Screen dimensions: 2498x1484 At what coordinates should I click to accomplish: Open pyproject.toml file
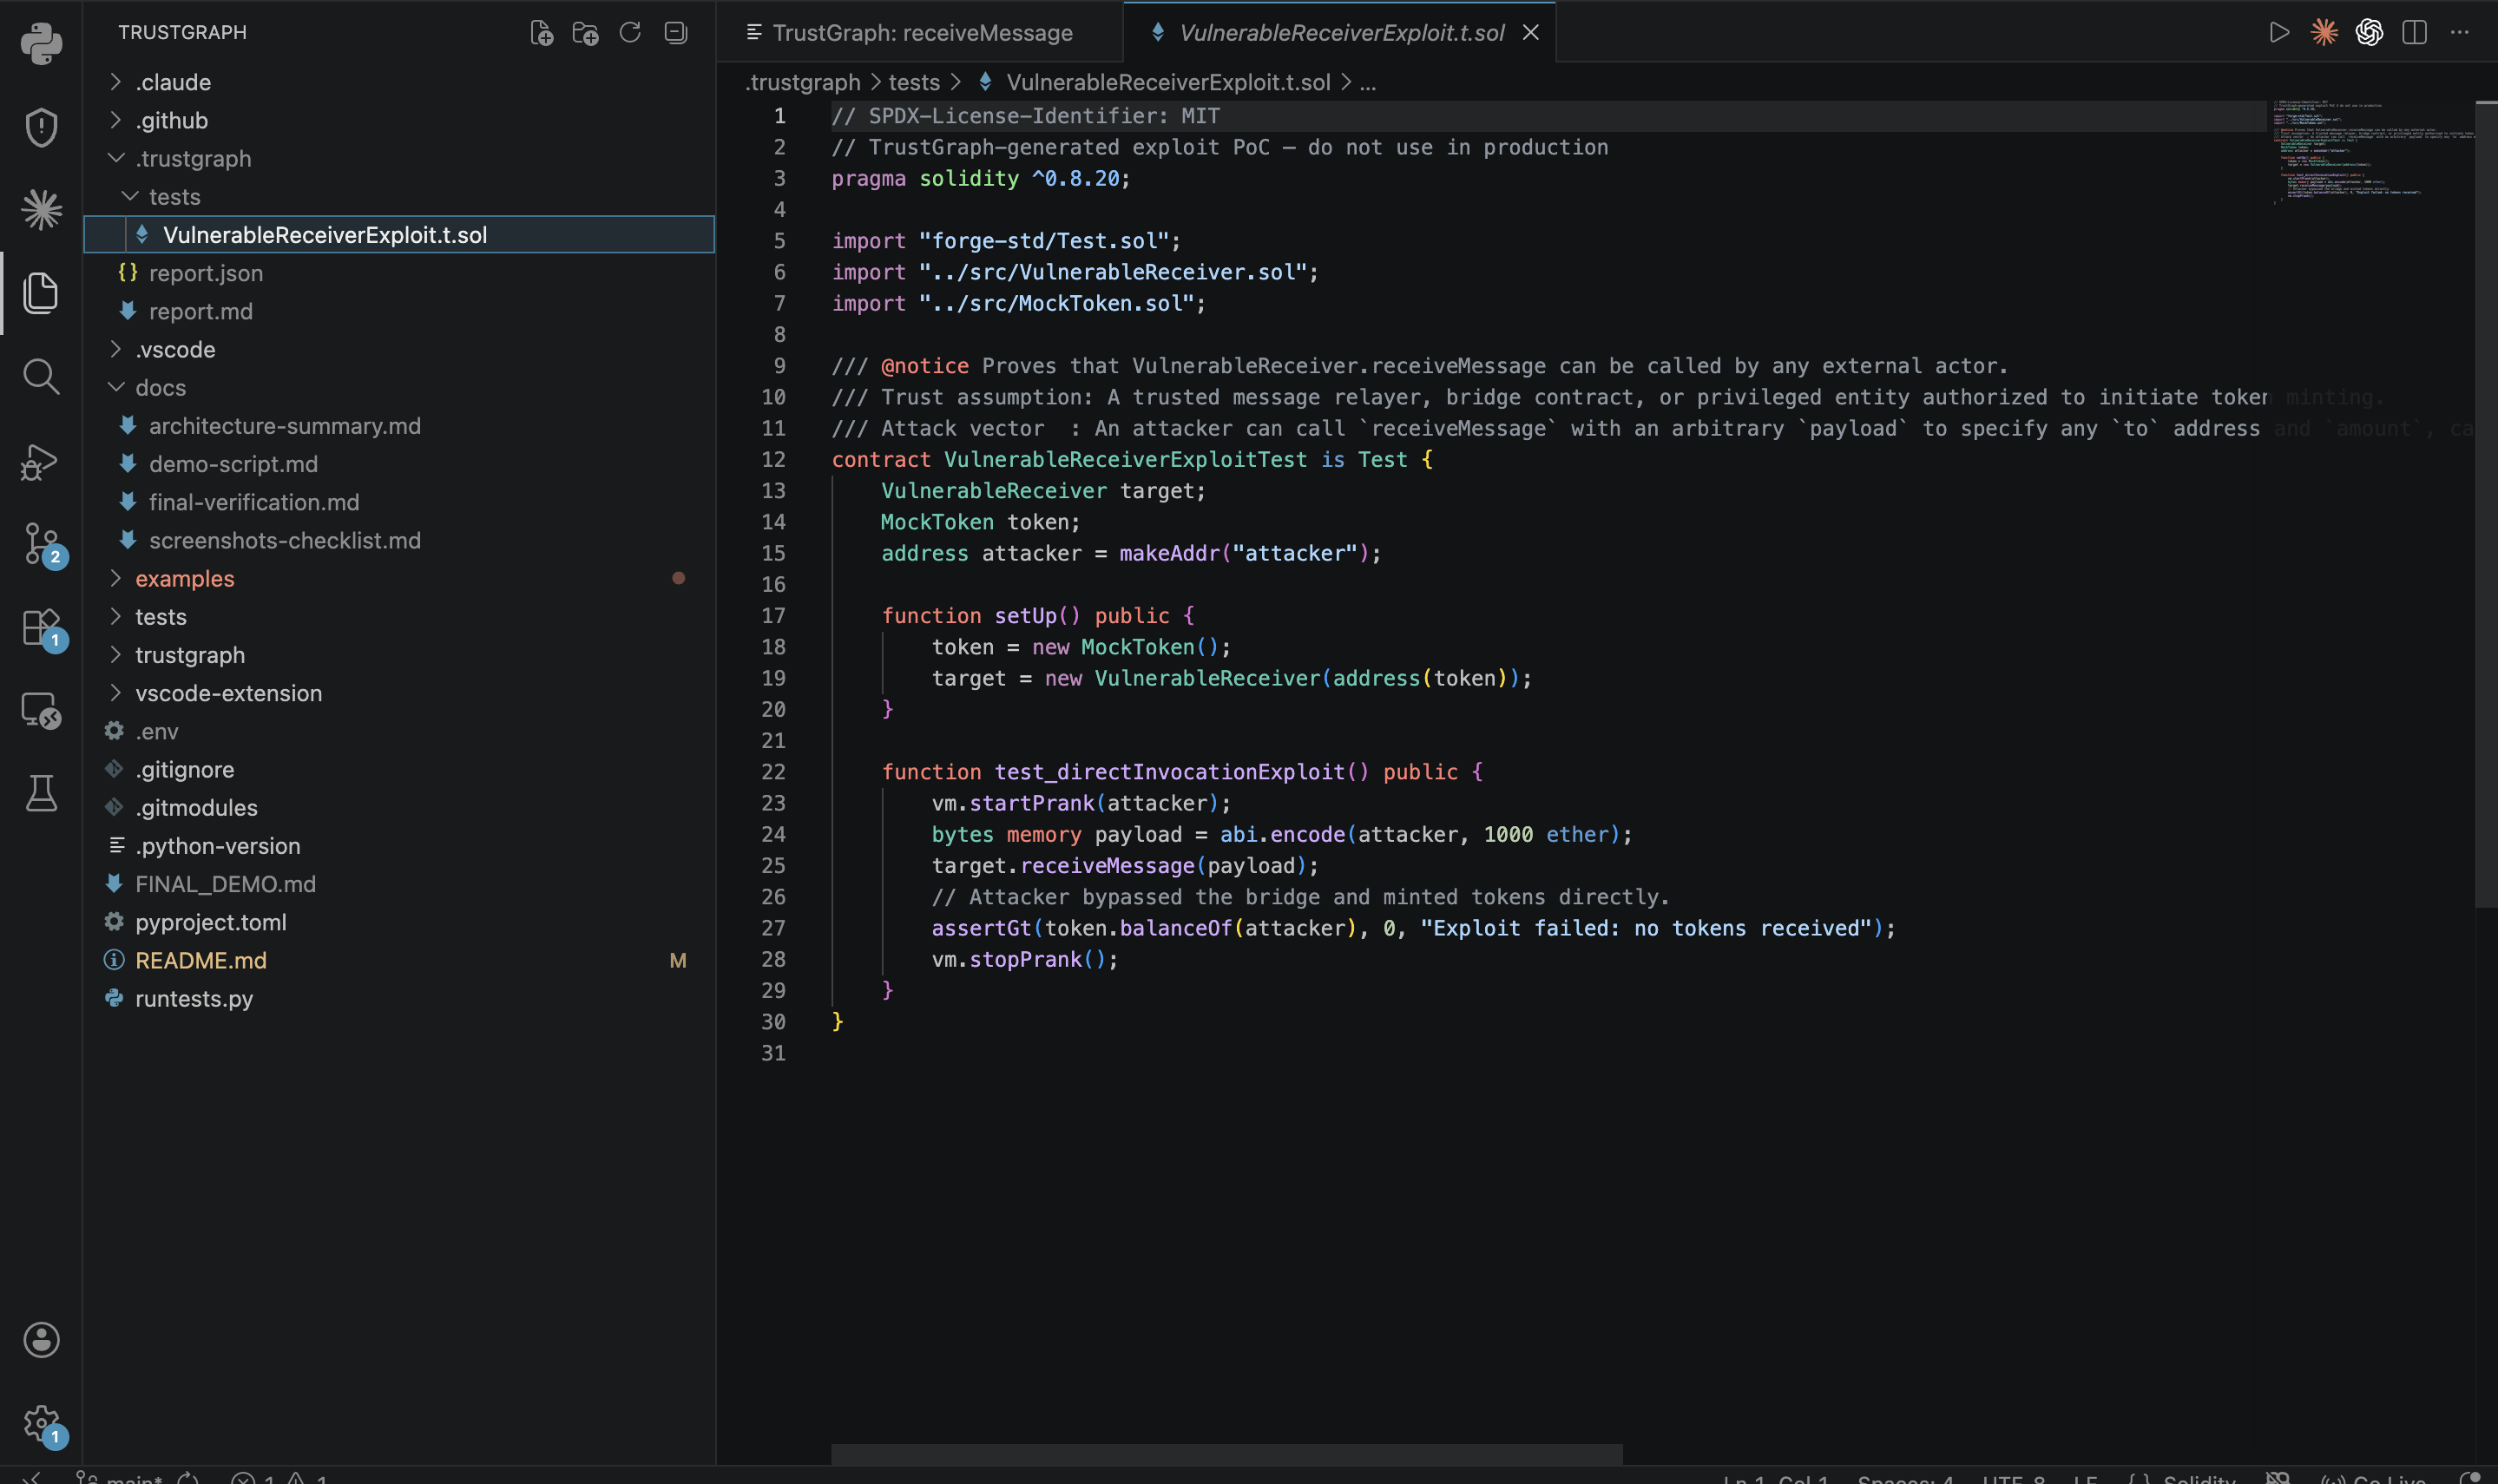pyautogui.click(x=399, y=922)
